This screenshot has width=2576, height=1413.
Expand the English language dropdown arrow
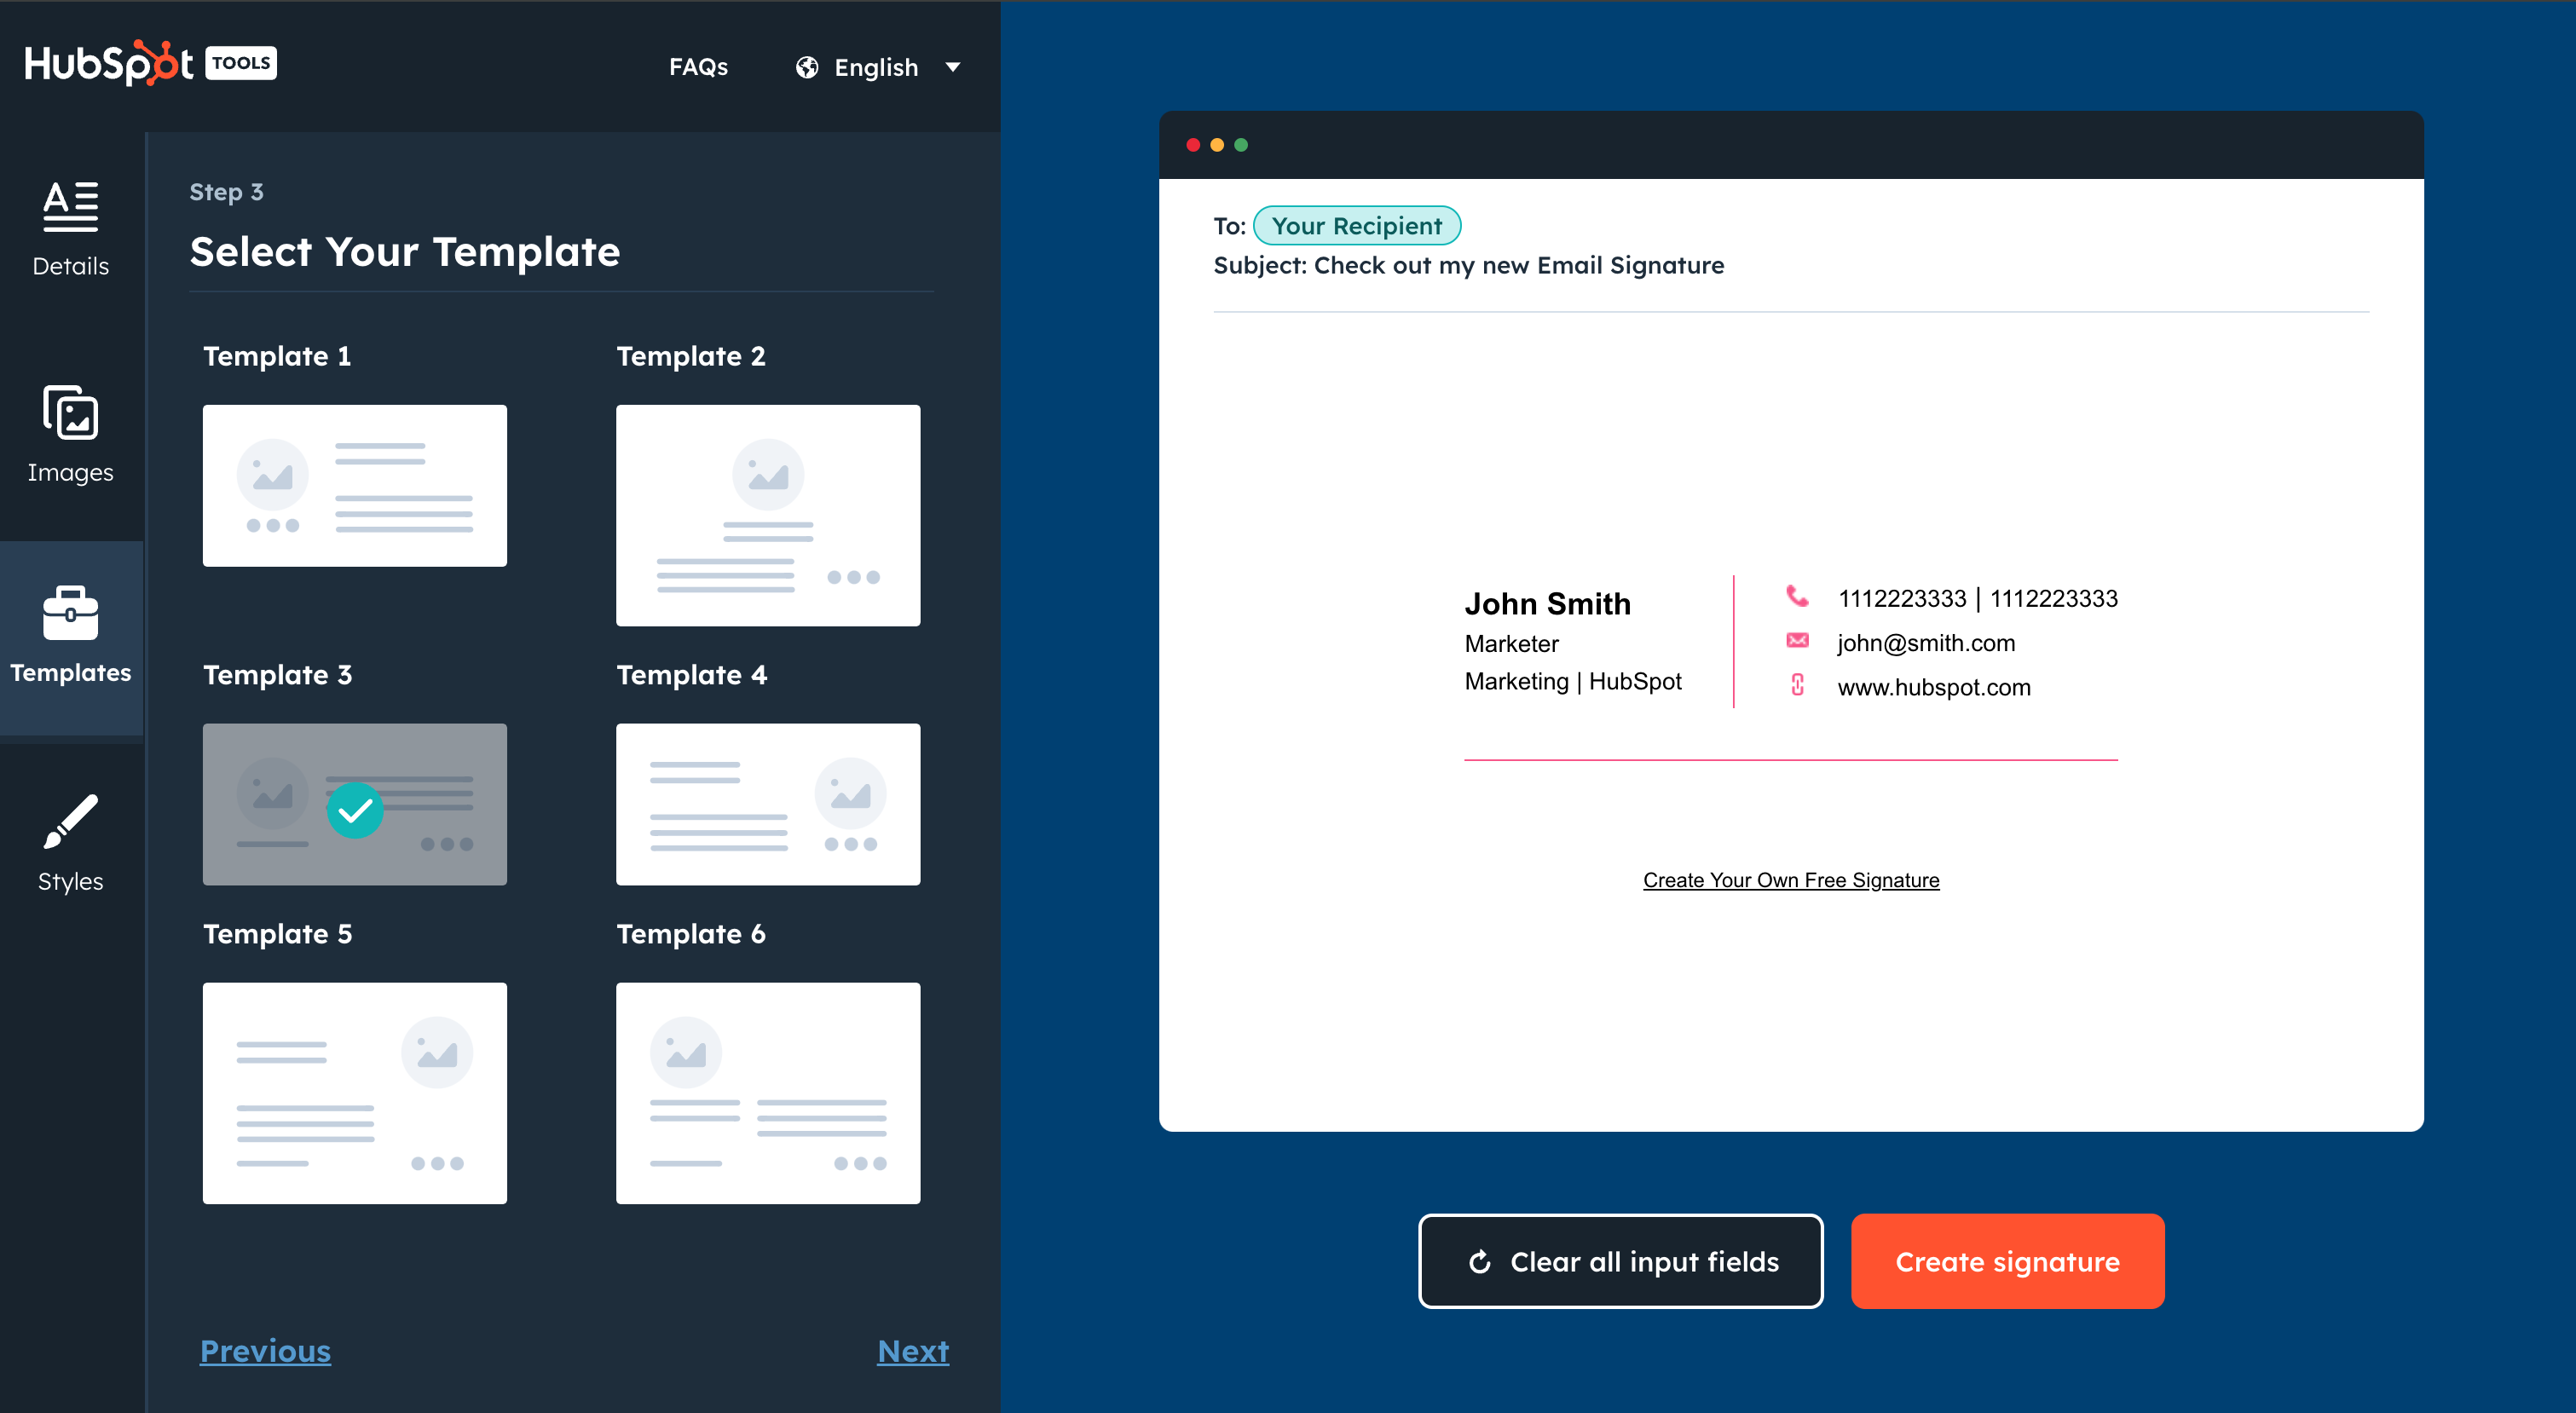tap(952, 67)
